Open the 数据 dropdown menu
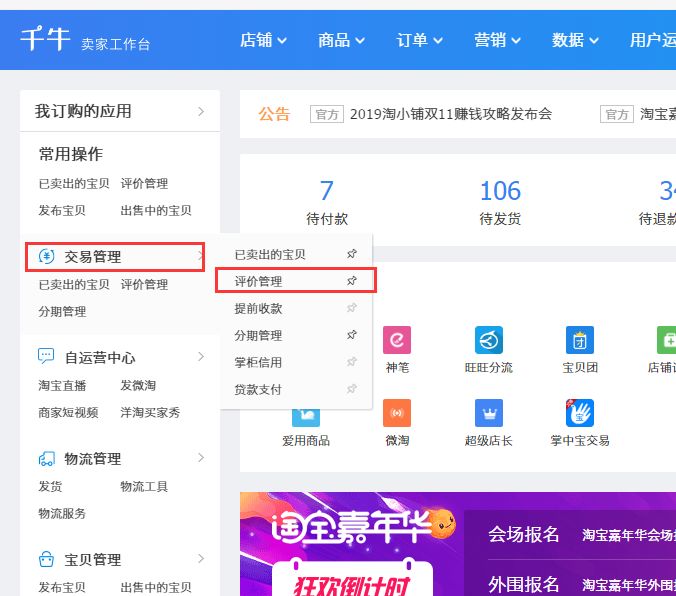The height and width of the screenshot is (596, 676). coord(575,40)
